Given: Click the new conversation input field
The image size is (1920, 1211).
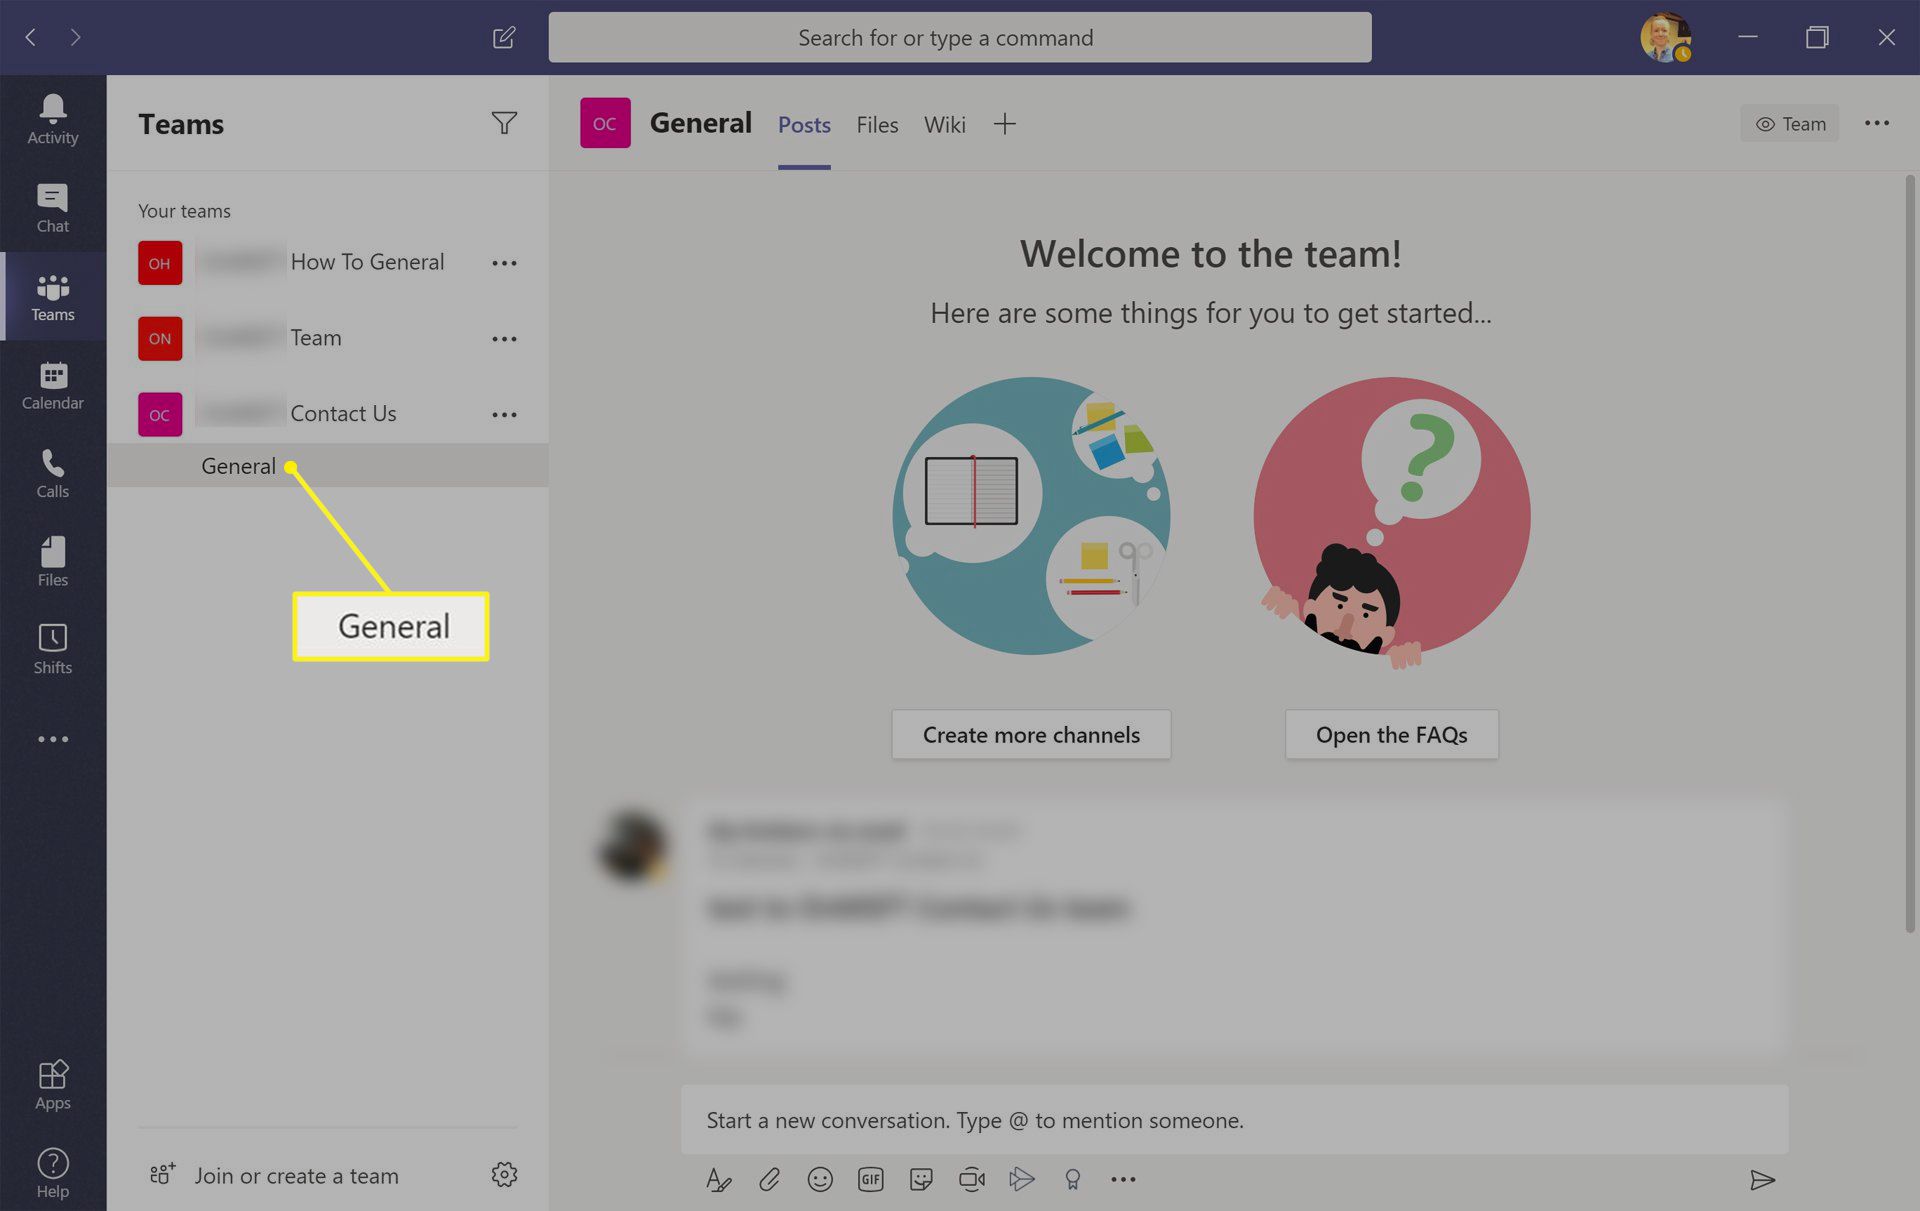Looking at the screenshot, I should click(x=1233, y=1119).
